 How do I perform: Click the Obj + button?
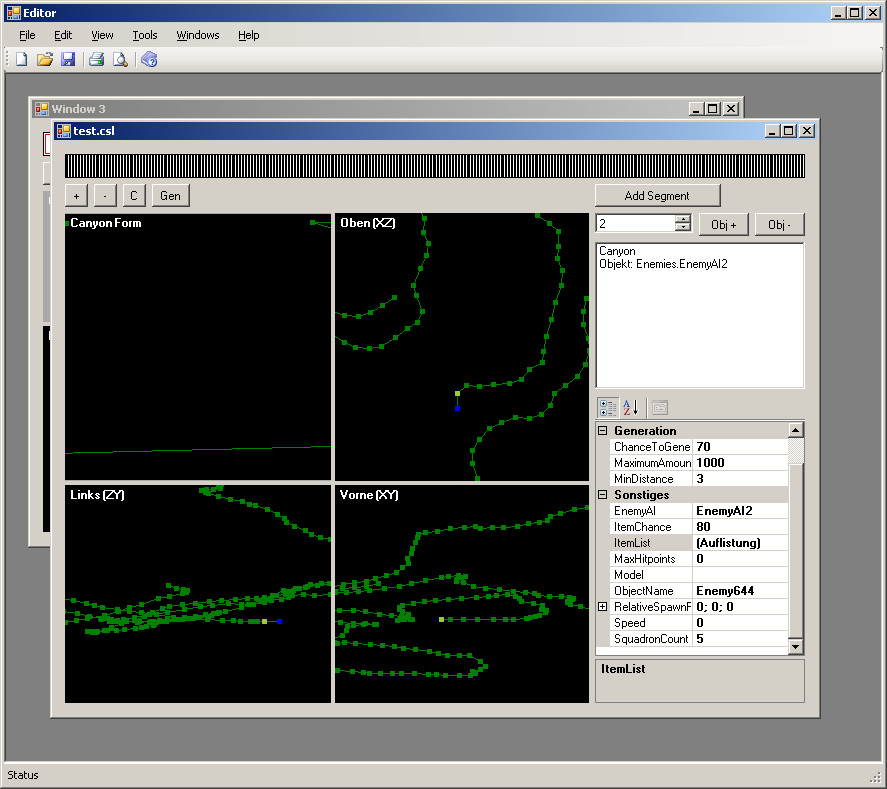coord(724,225)
